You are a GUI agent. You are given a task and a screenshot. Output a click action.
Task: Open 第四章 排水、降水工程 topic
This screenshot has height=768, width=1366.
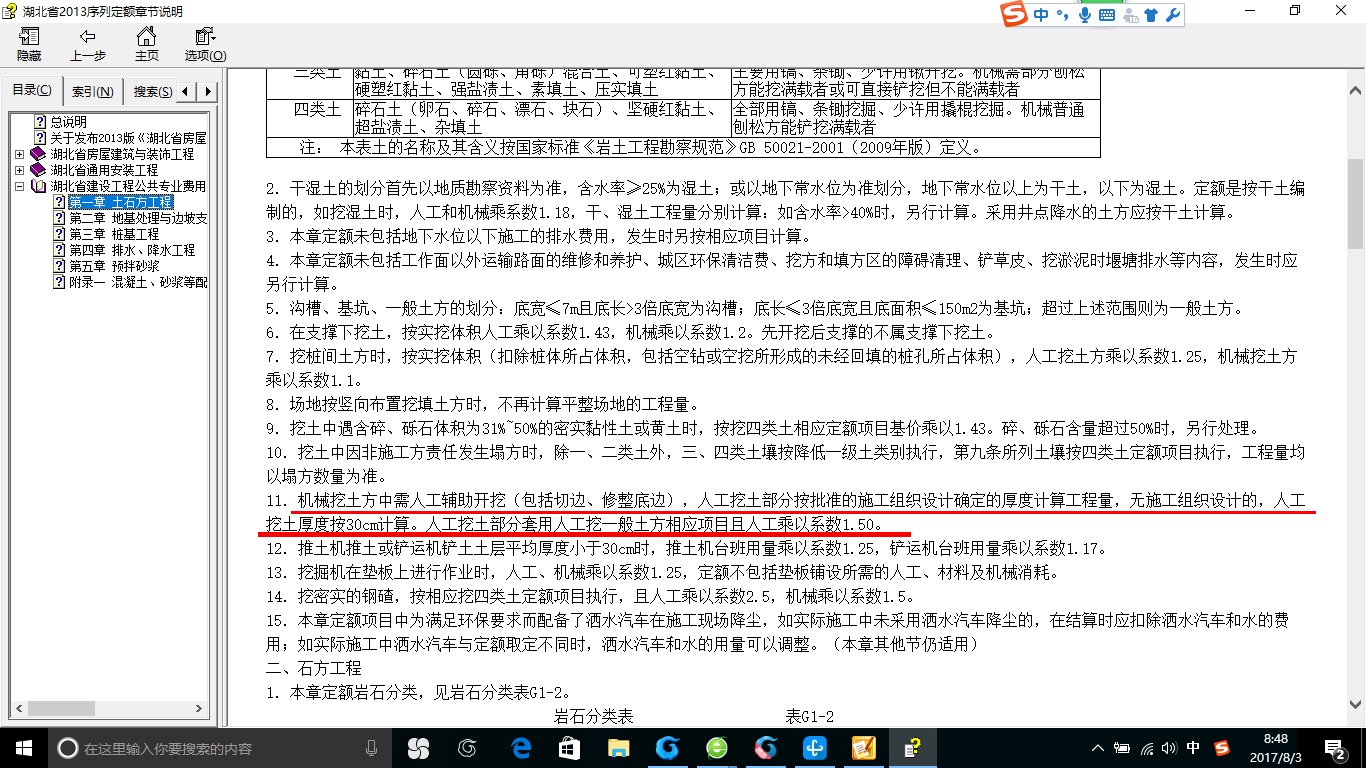point(131,250)
